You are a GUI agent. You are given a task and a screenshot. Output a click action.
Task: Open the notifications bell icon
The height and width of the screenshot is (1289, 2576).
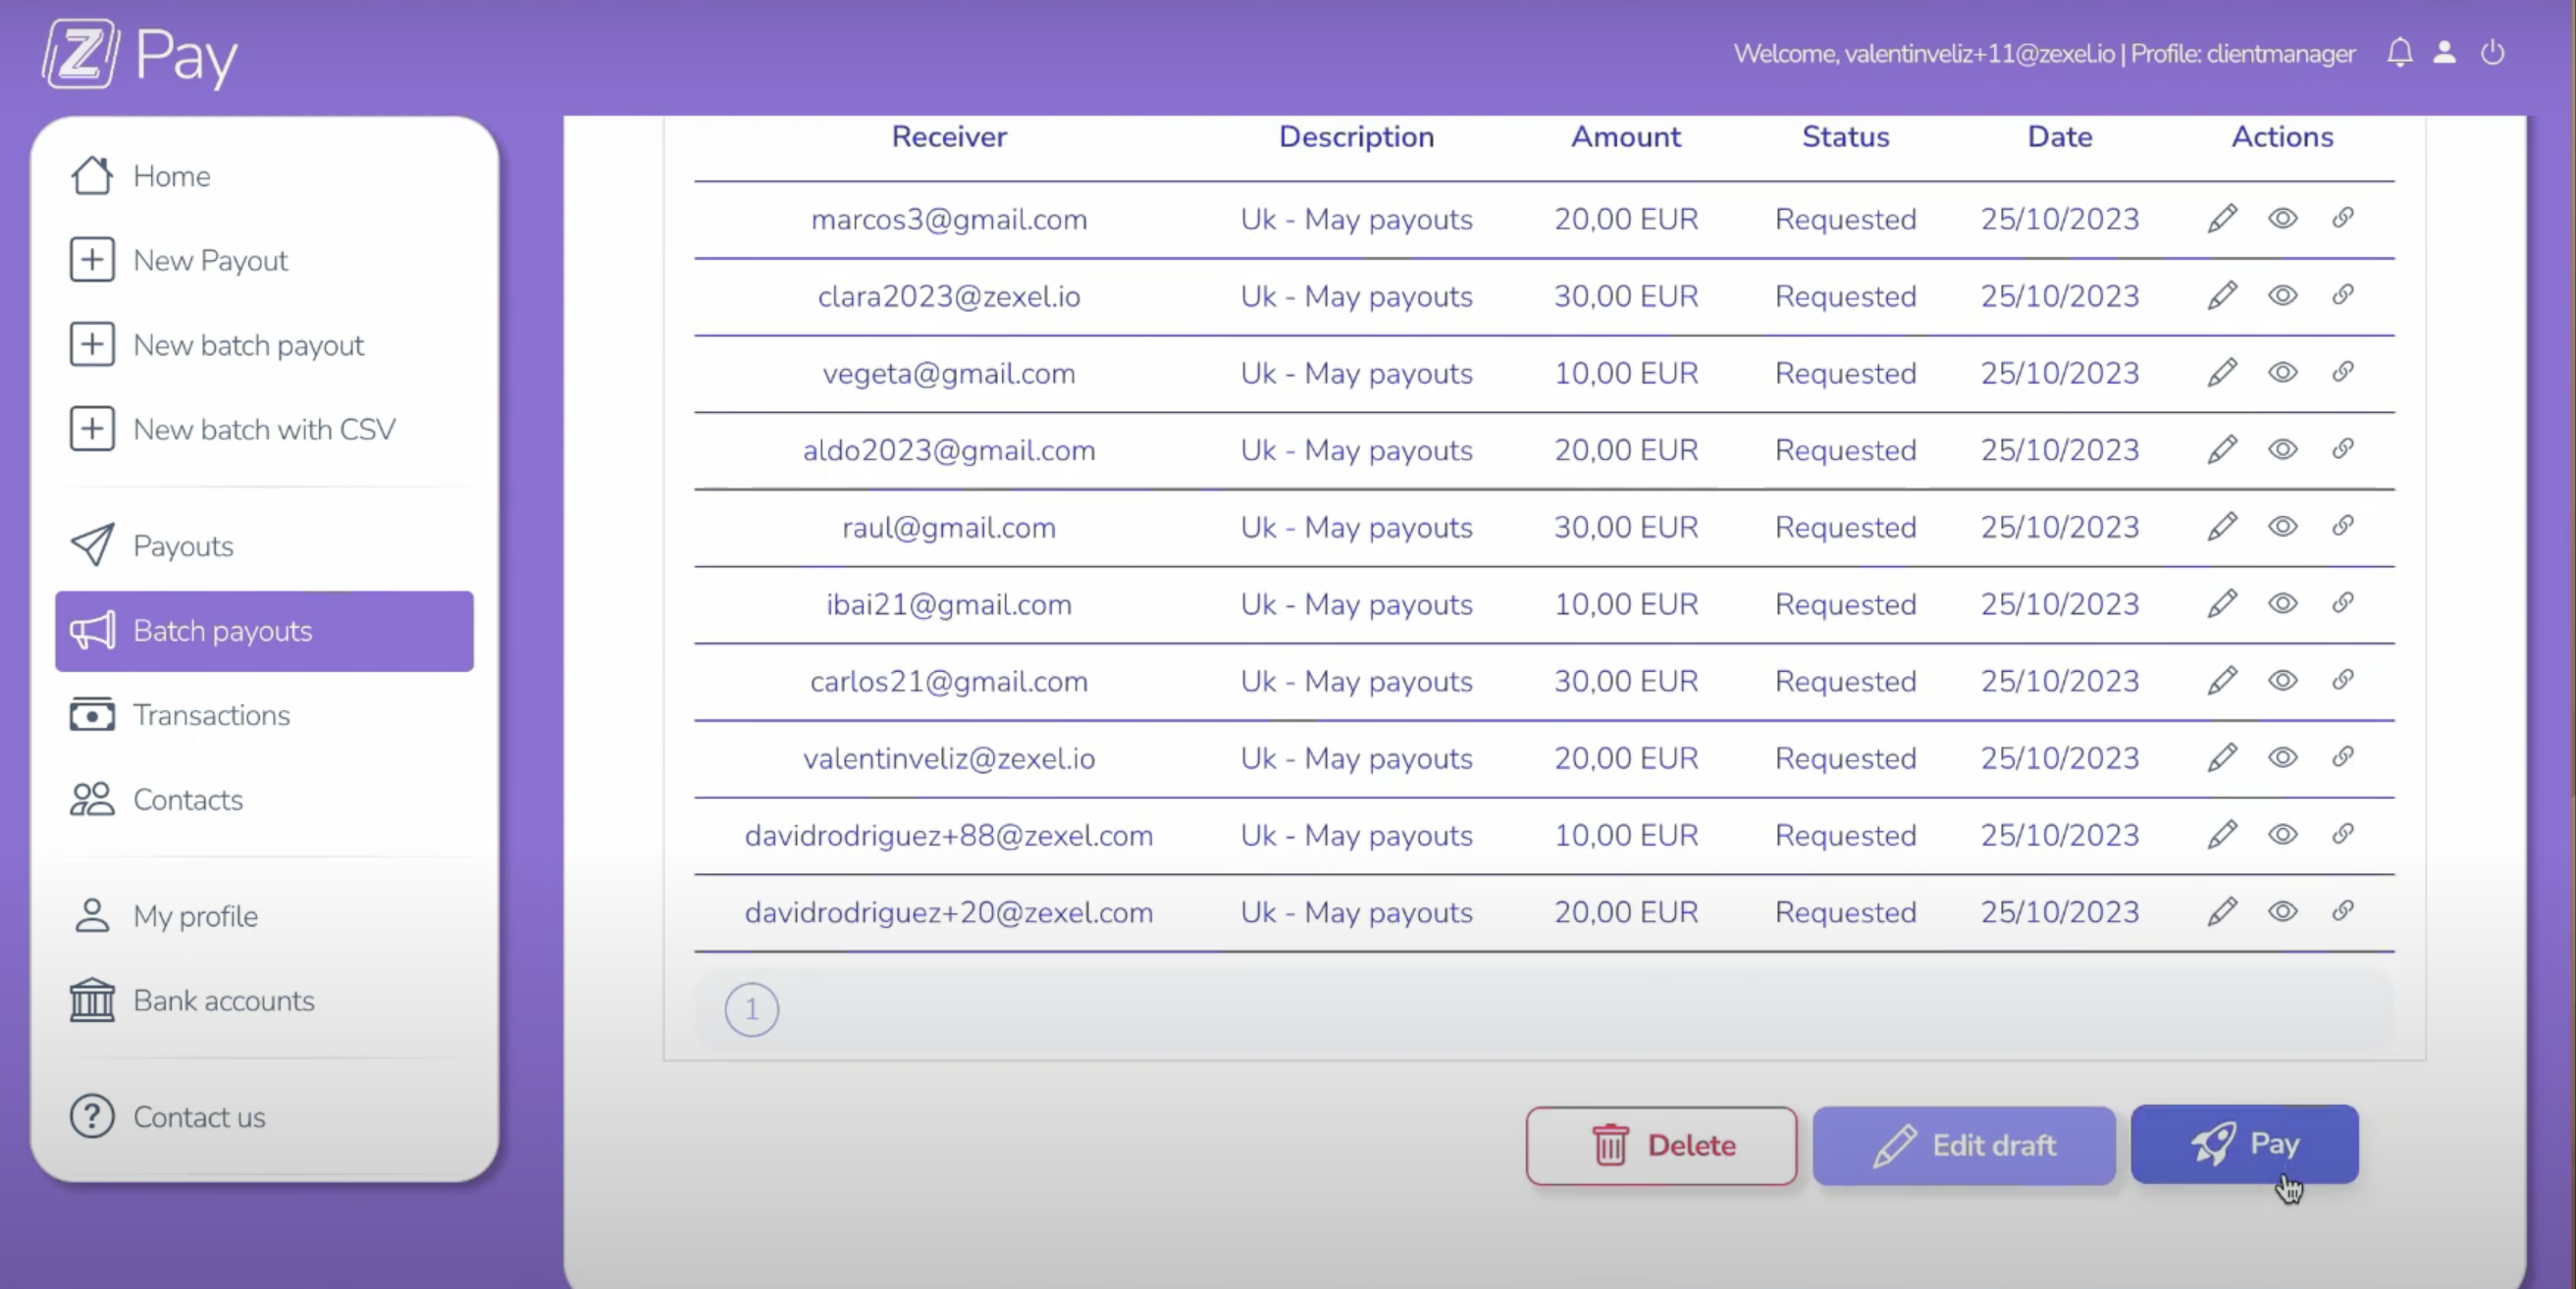tap(2399, 53)
